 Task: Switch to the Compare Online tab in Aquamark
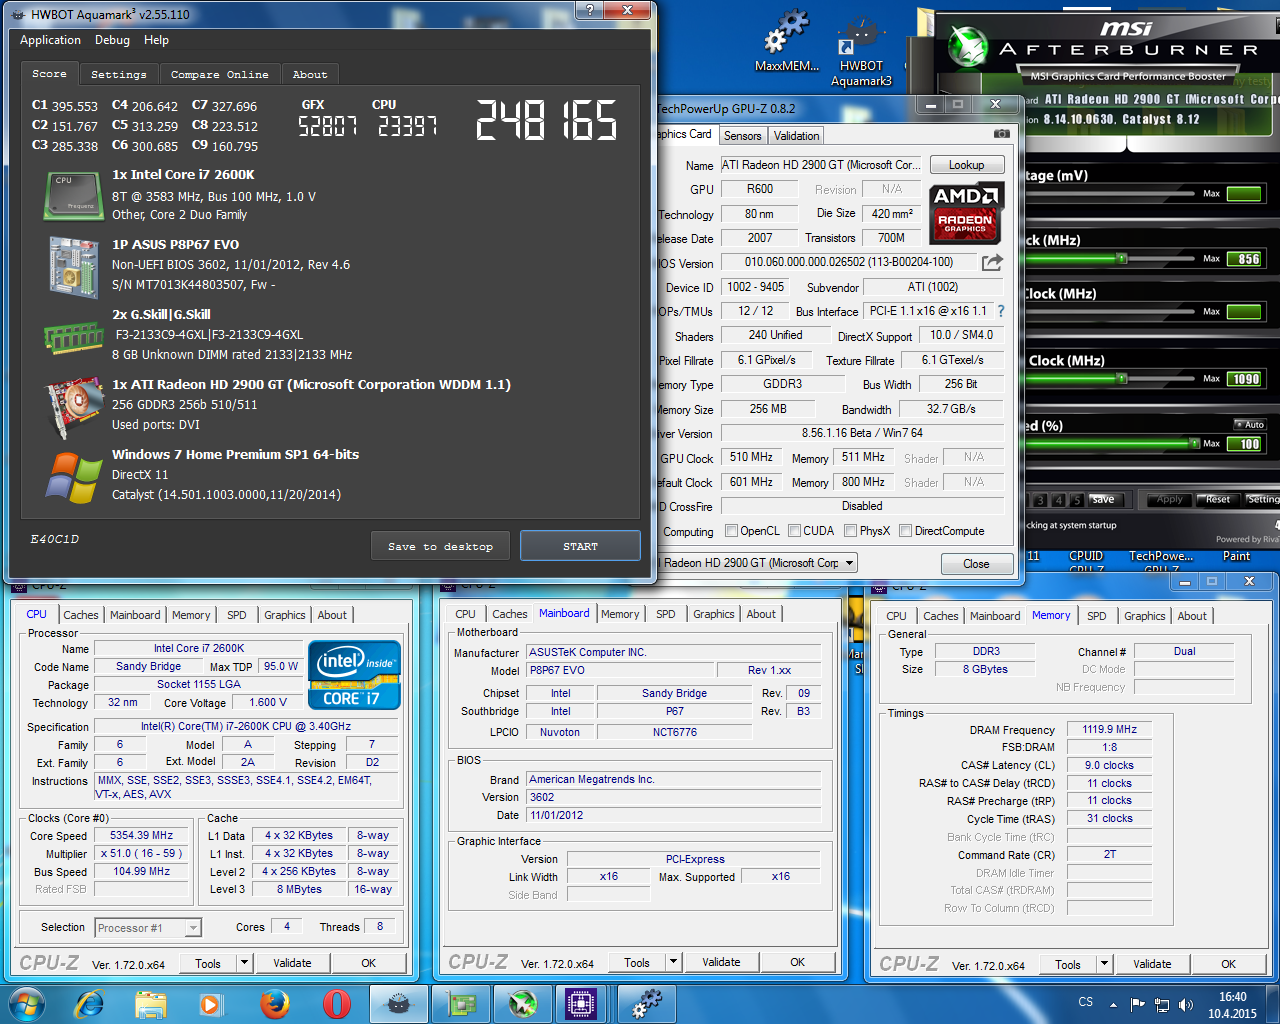click(x=219, y=74)
